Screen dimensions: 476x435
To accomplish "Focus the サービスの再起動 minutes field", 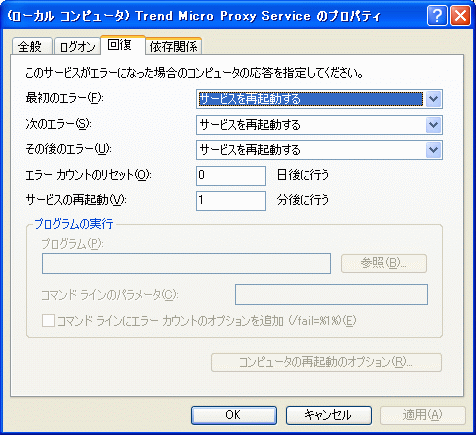I will click(x=231, y=201).
